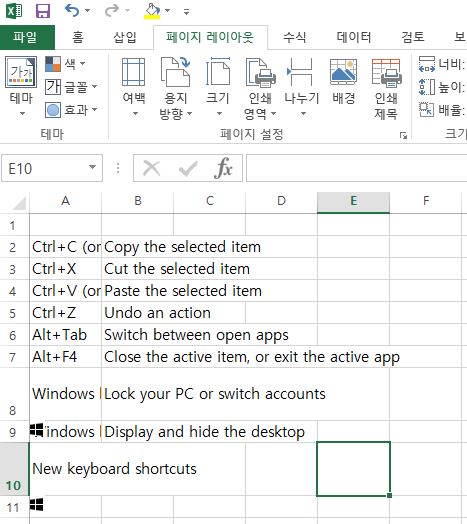Viewport: 467px width, 524px height.
Task: Click the Windows logo image in row 11
Action: [x=36, y=505]
